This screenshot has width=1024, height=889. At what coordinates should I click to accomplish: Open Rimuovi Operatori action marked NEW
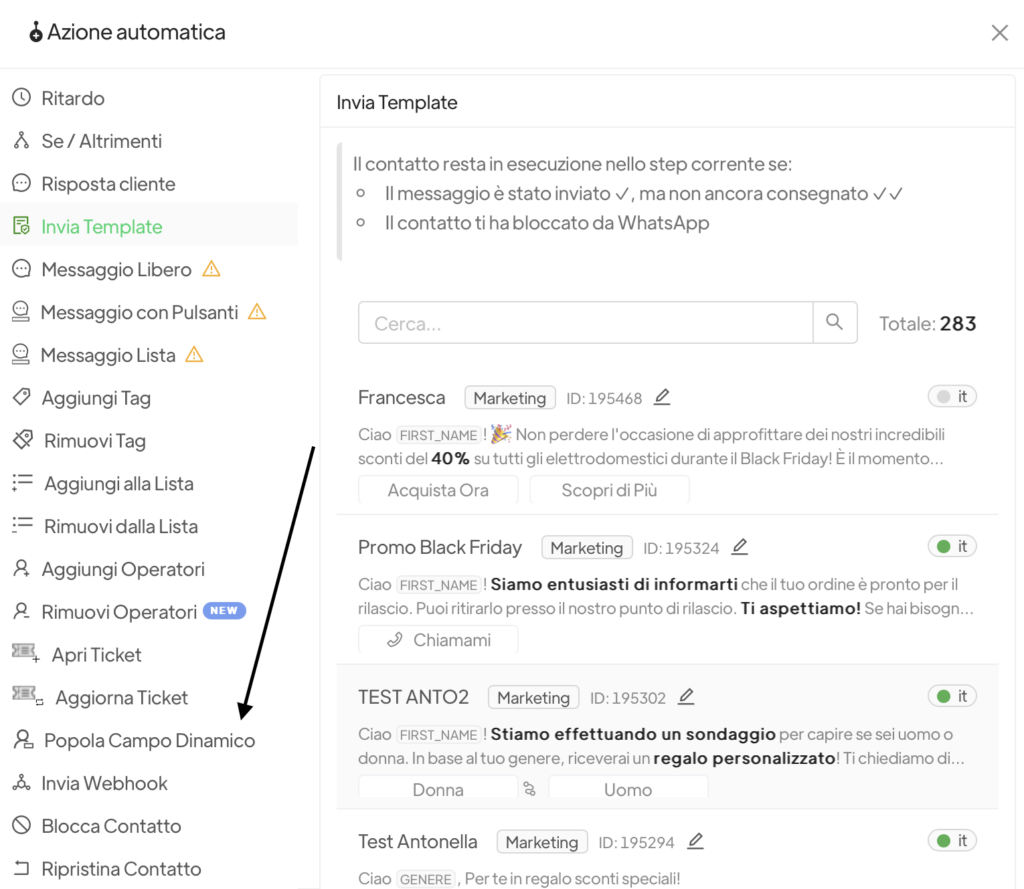click(119, 612)
